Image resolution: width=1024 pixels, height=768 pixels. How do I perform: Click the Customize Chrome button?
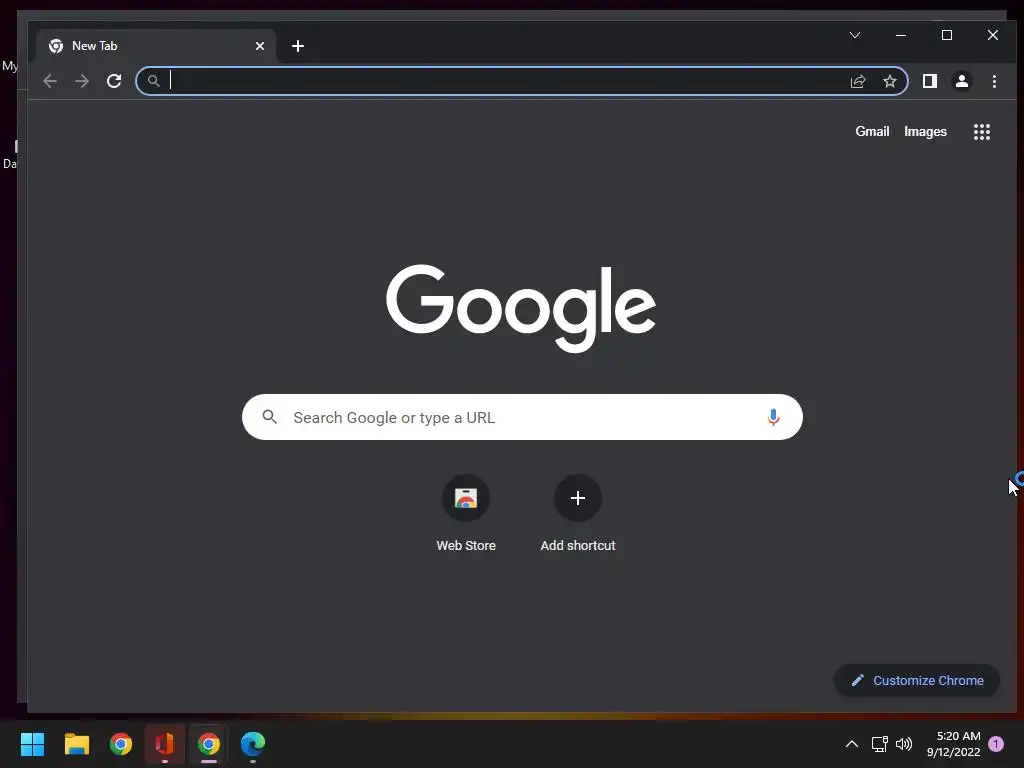(916, 680)
